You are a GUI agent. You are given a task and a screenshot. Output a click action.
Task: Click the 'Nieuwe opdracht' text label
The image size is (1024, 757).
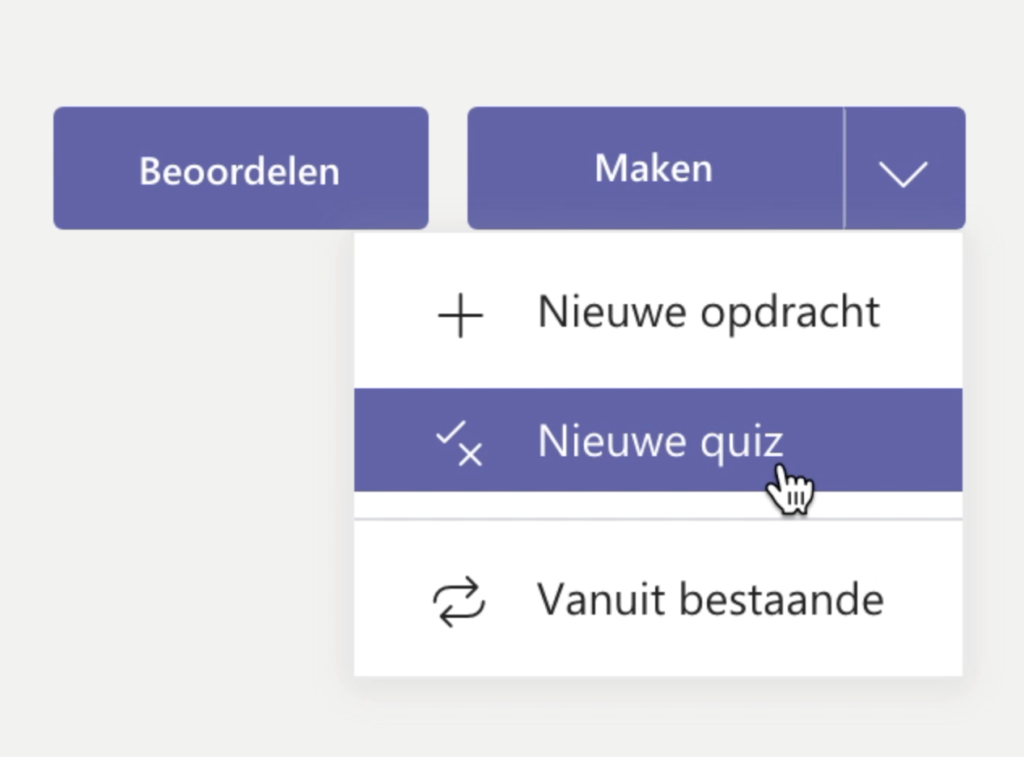708,312
